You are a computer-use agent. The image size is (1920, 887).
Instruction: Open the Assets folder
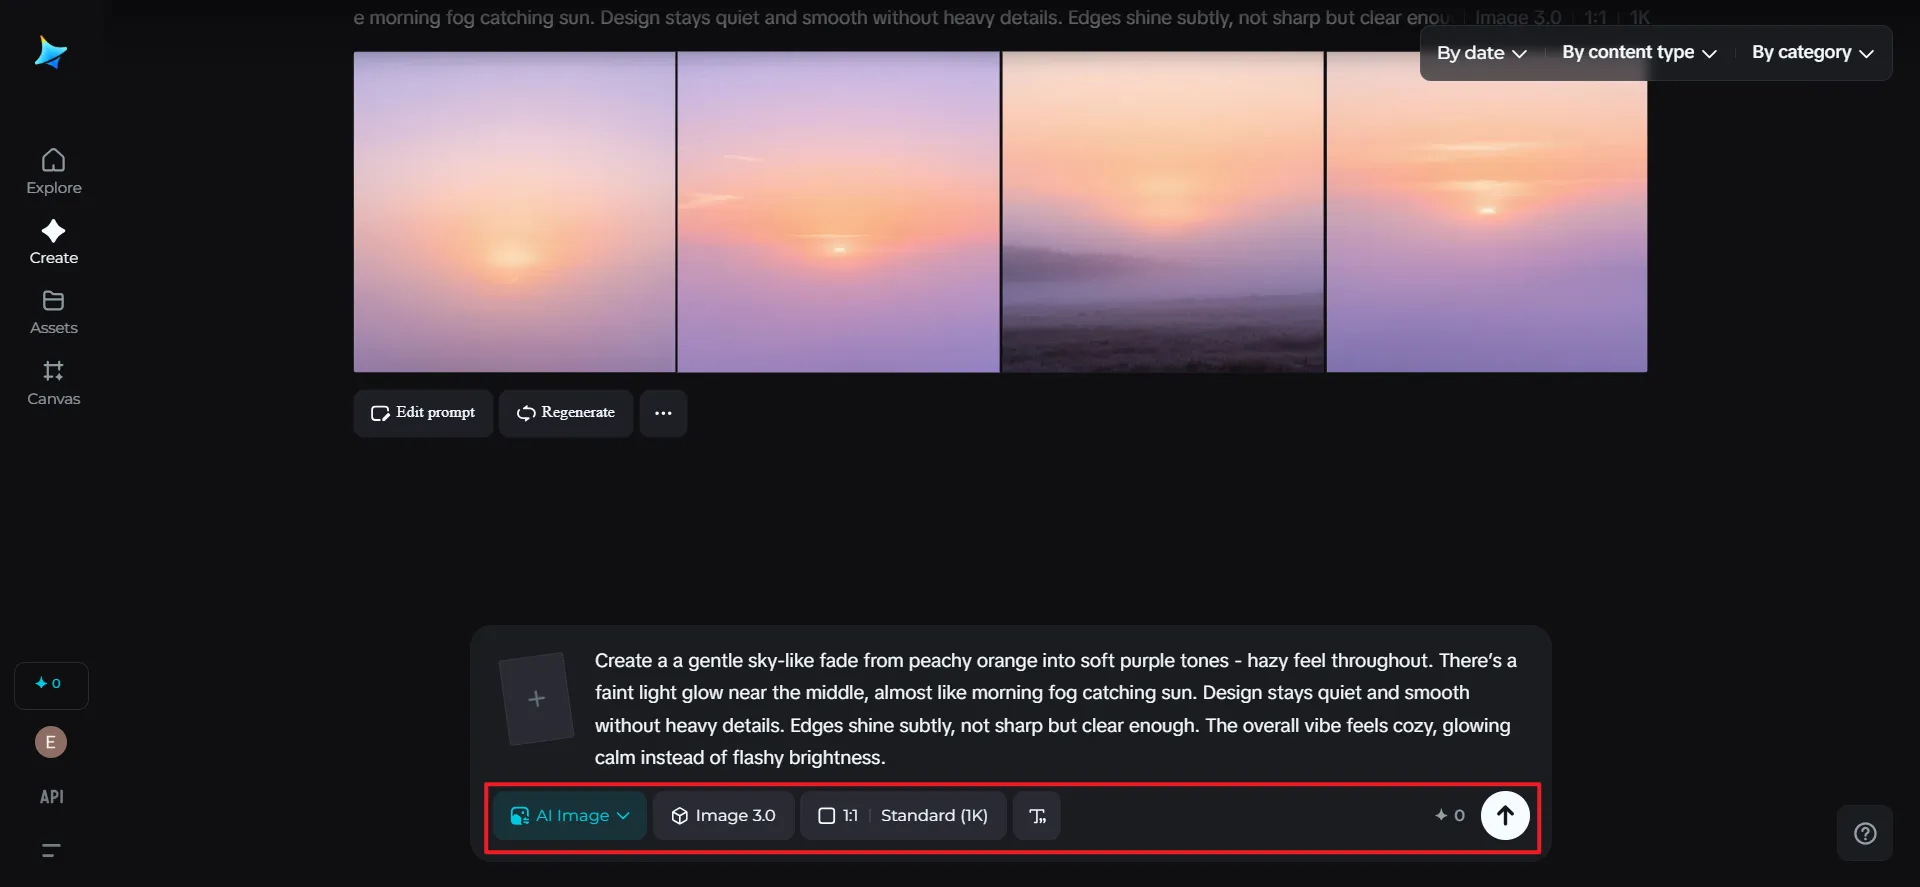(53, 312)
